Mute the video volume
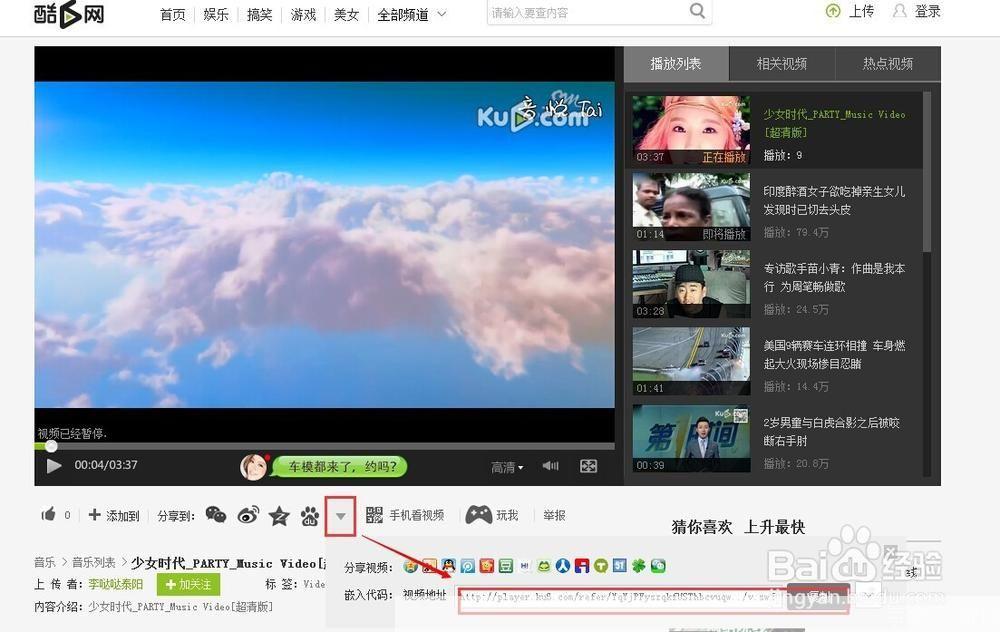 [550, 466]
